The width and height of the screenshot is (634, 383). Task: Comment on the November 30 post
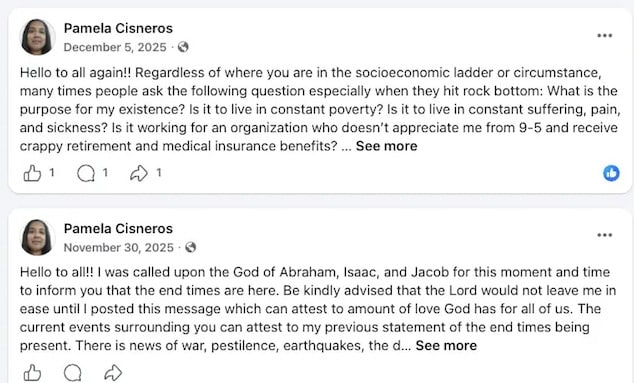[x=73, y=373]
